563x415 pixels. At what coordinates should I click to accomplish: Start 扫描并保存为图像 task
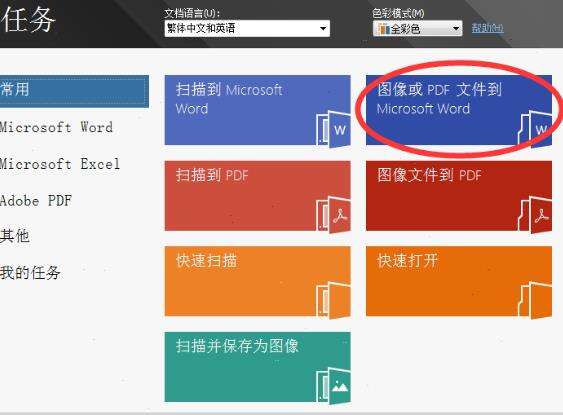coord(257,367)
